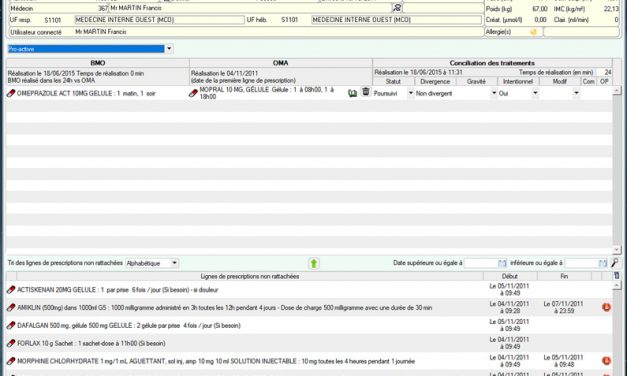Click UF héb. field MEDECINE INTERNE OUEST
Image resolution: width=627 pixels, height=376 pixels.
(397, 20)
